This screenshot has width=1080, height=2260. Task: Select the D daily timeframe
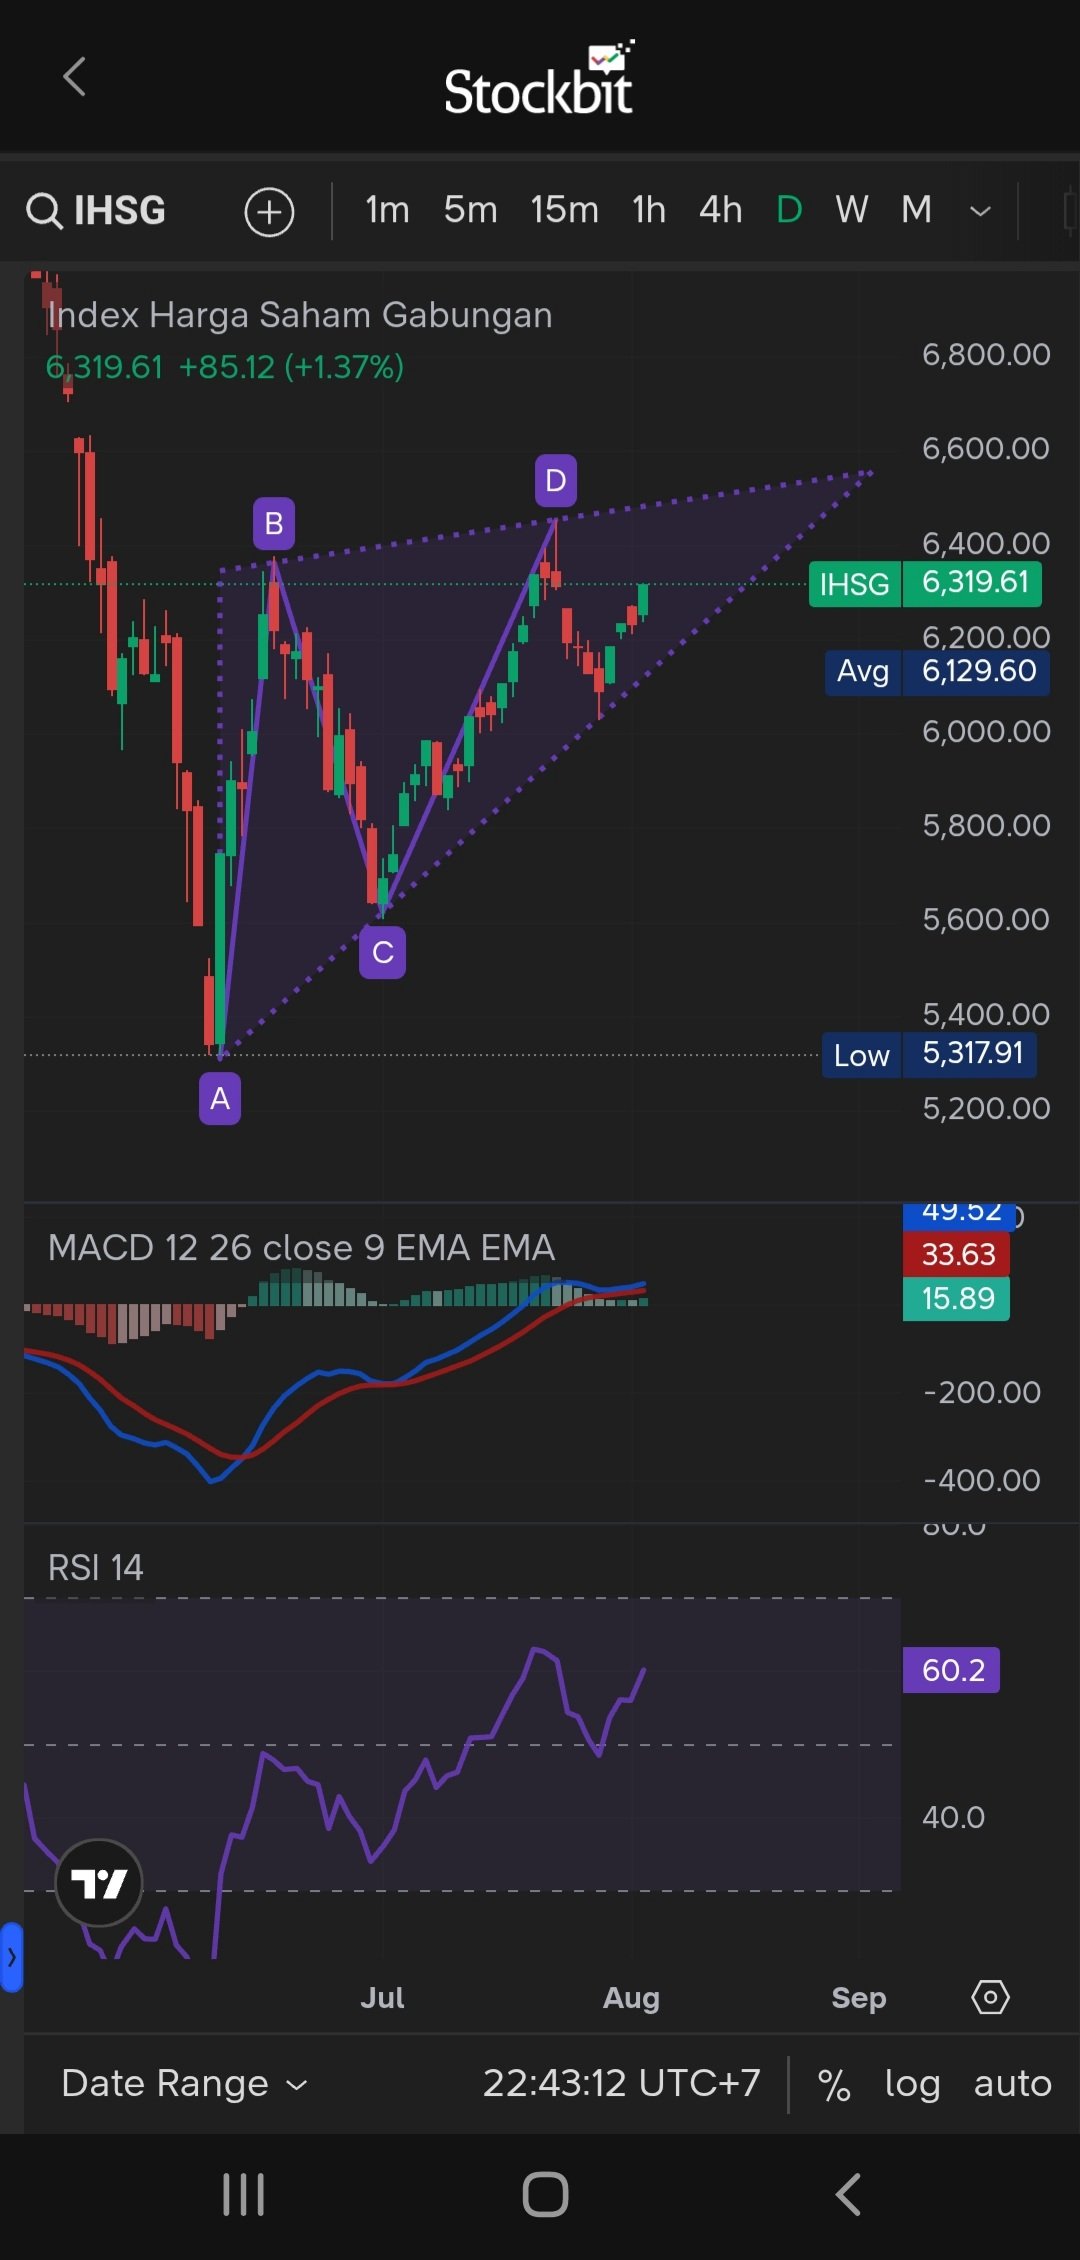pos(789,210)
